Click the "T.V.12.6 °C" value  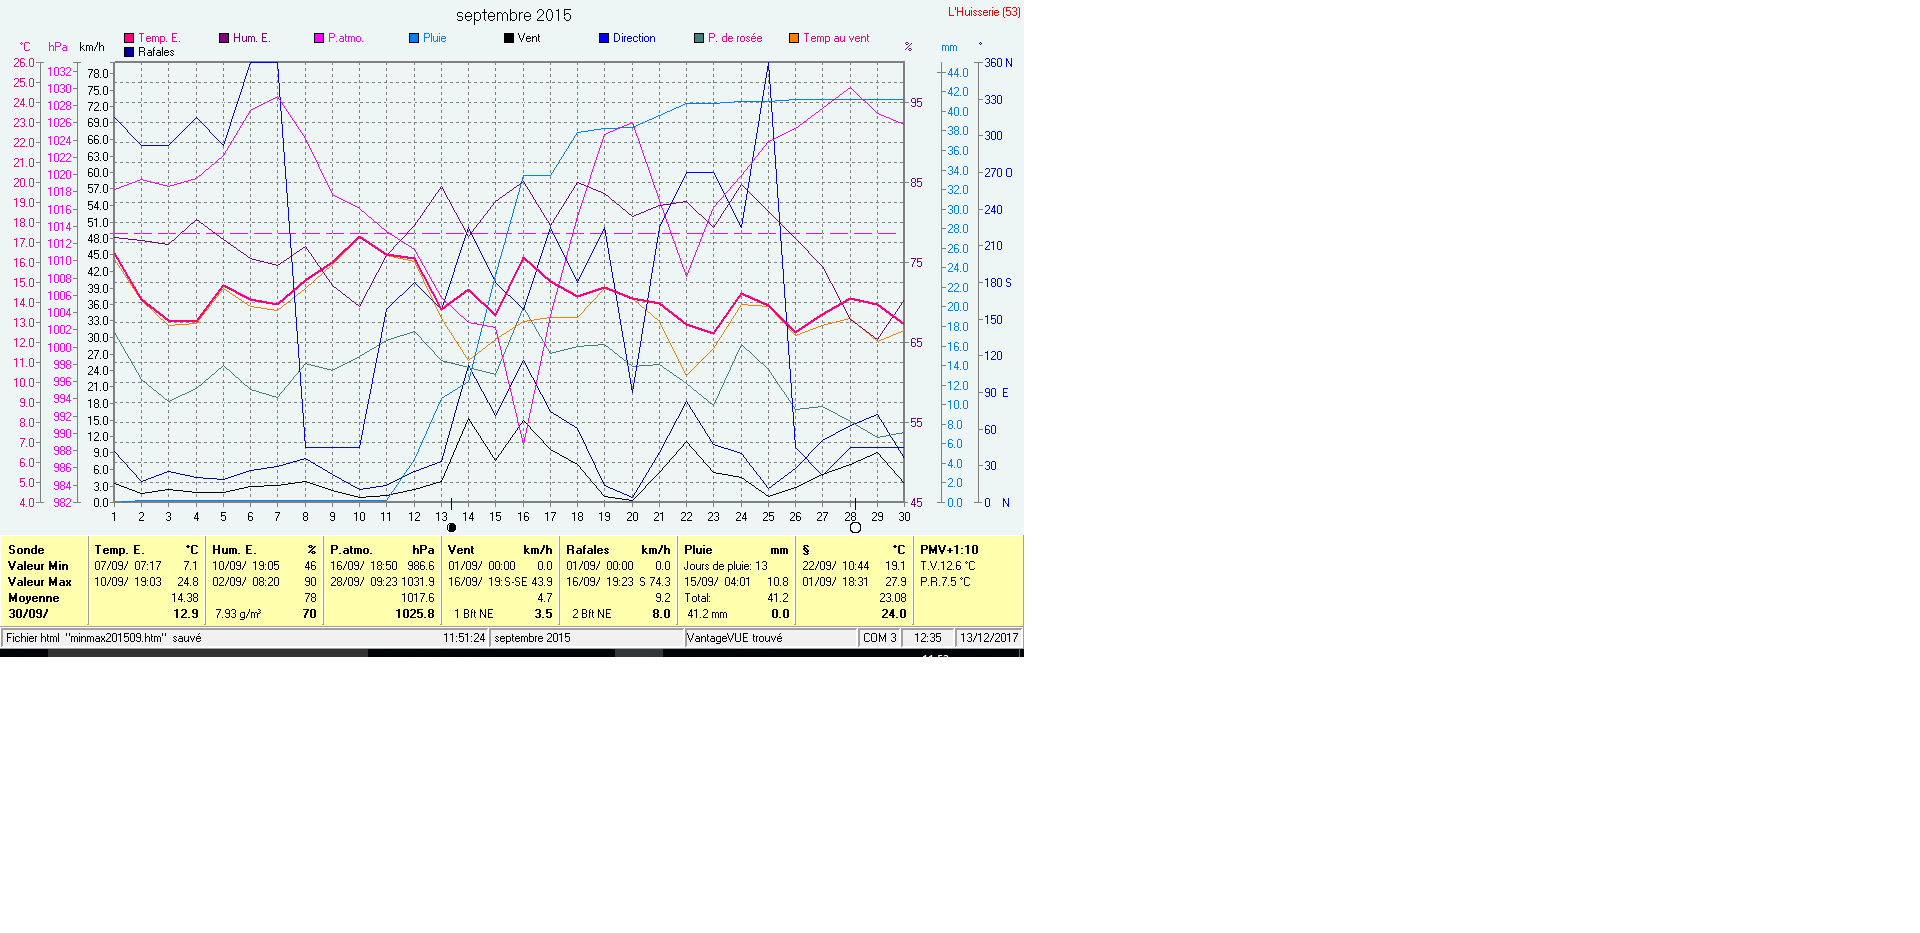948,566
